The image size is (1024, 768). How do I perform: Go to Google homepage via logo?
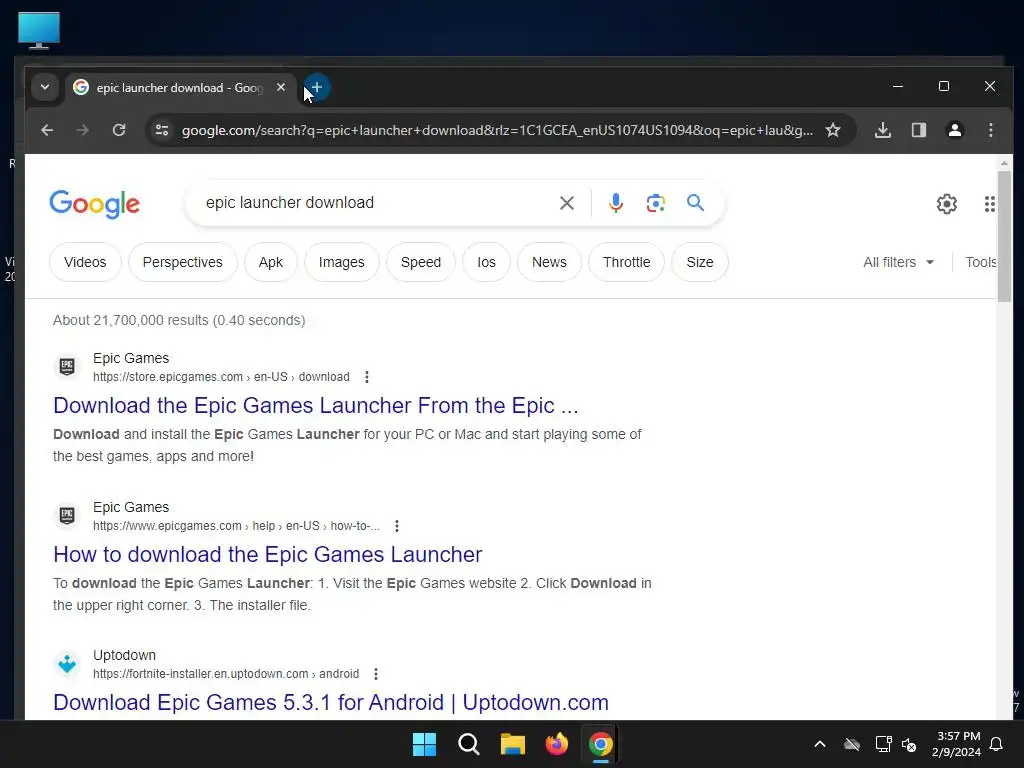tap(95, 204)
